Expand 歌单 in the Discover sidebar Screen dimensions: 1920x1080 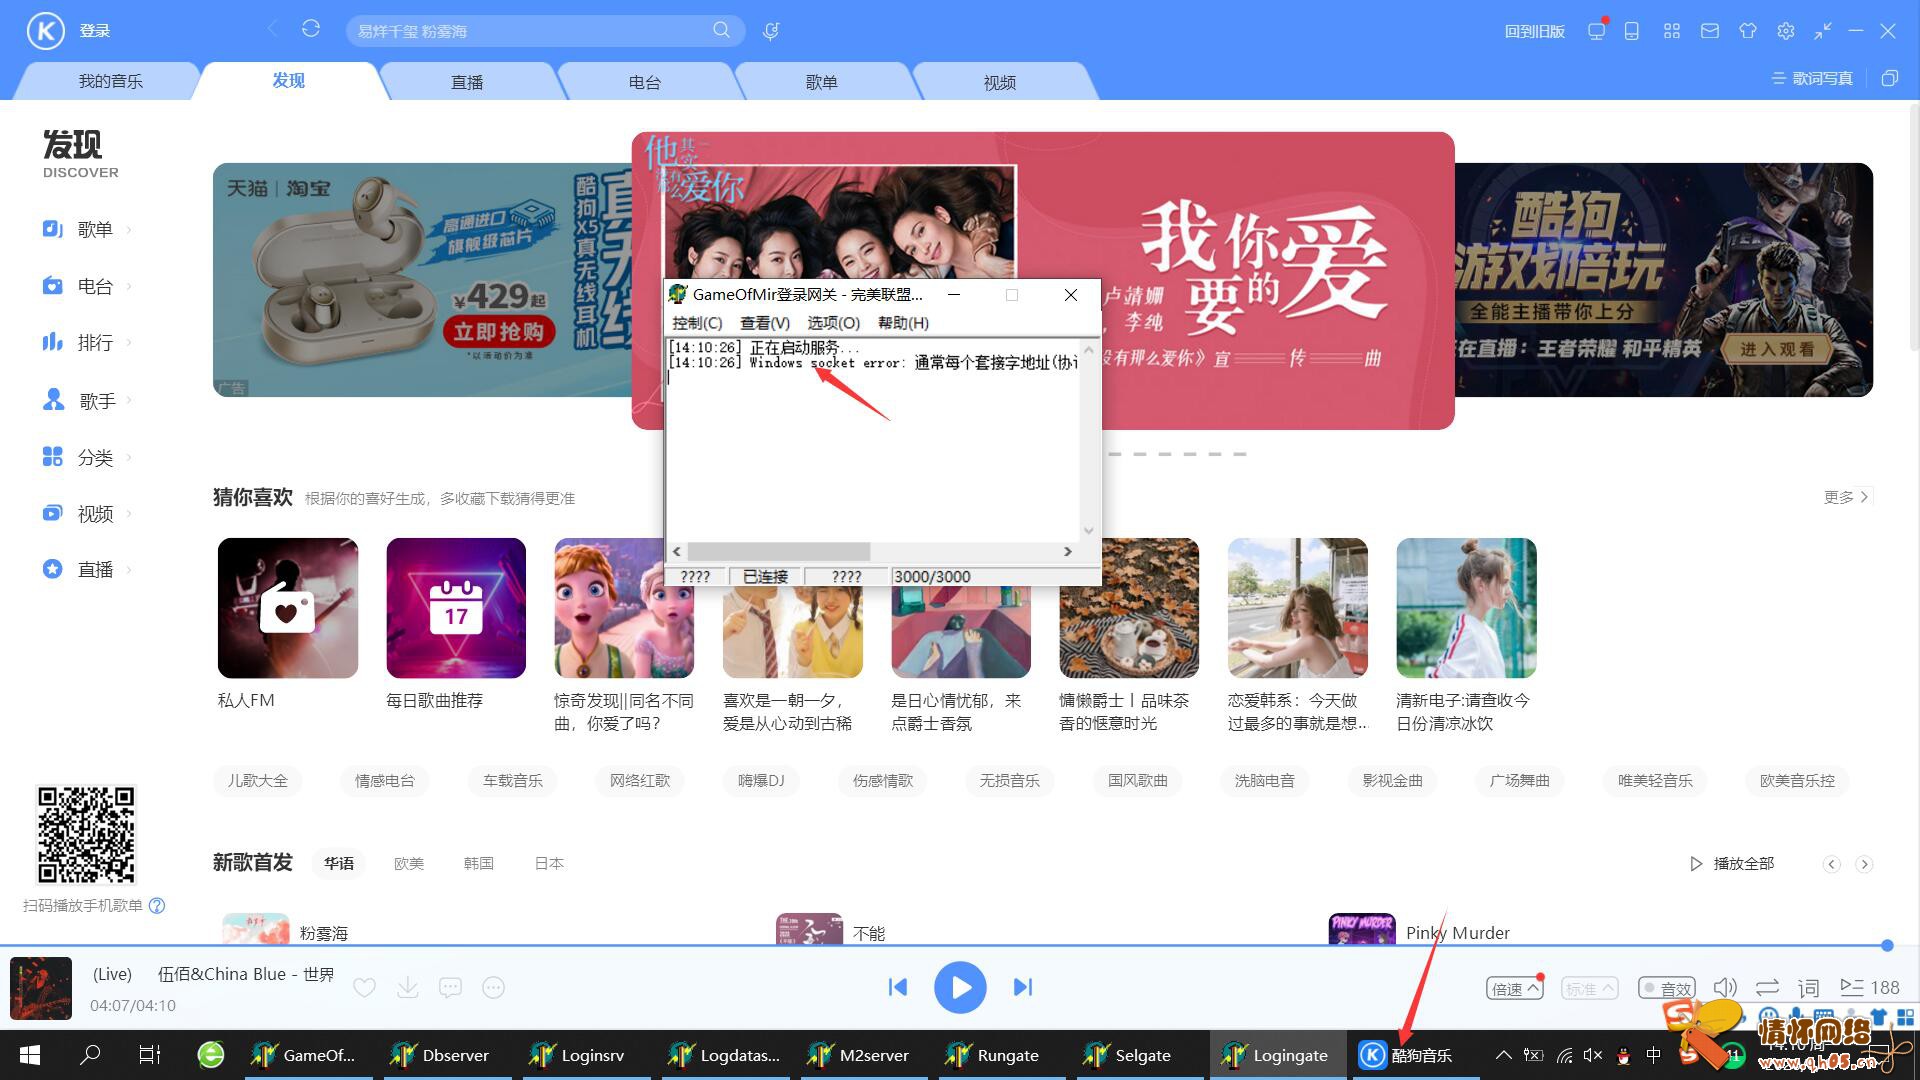pos(88,229)
